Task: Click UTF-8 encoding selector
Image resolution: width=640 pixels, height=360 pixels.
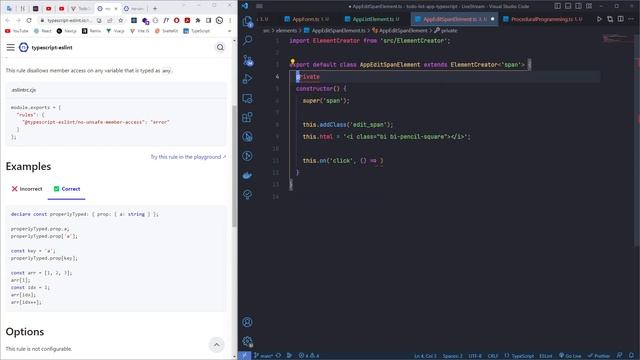Action: point(475,356)
